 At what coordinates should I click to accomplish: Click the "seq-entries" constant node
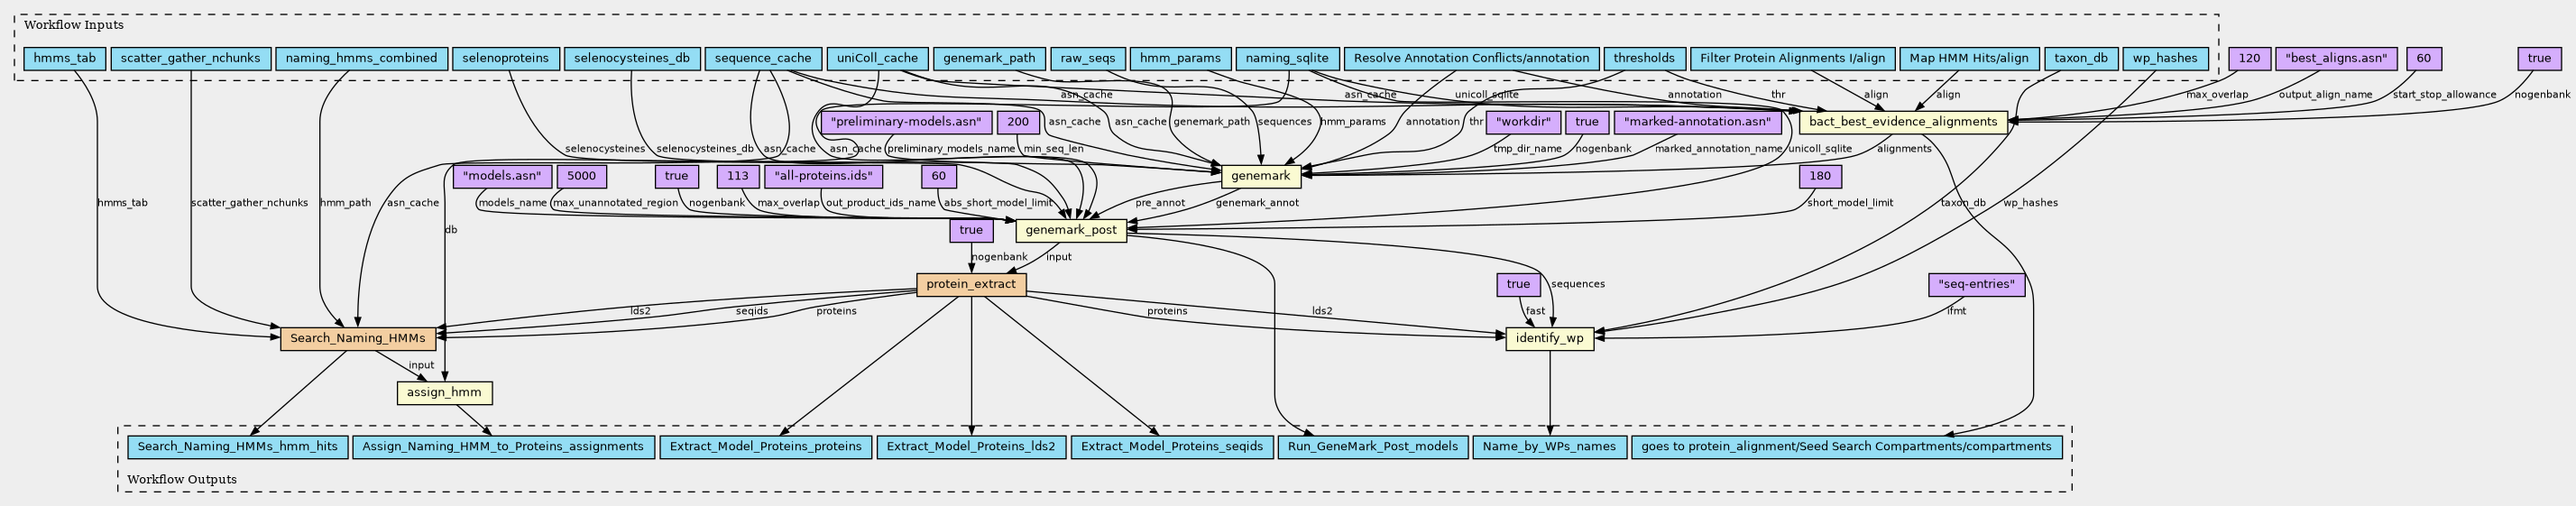pos(1975,285)
